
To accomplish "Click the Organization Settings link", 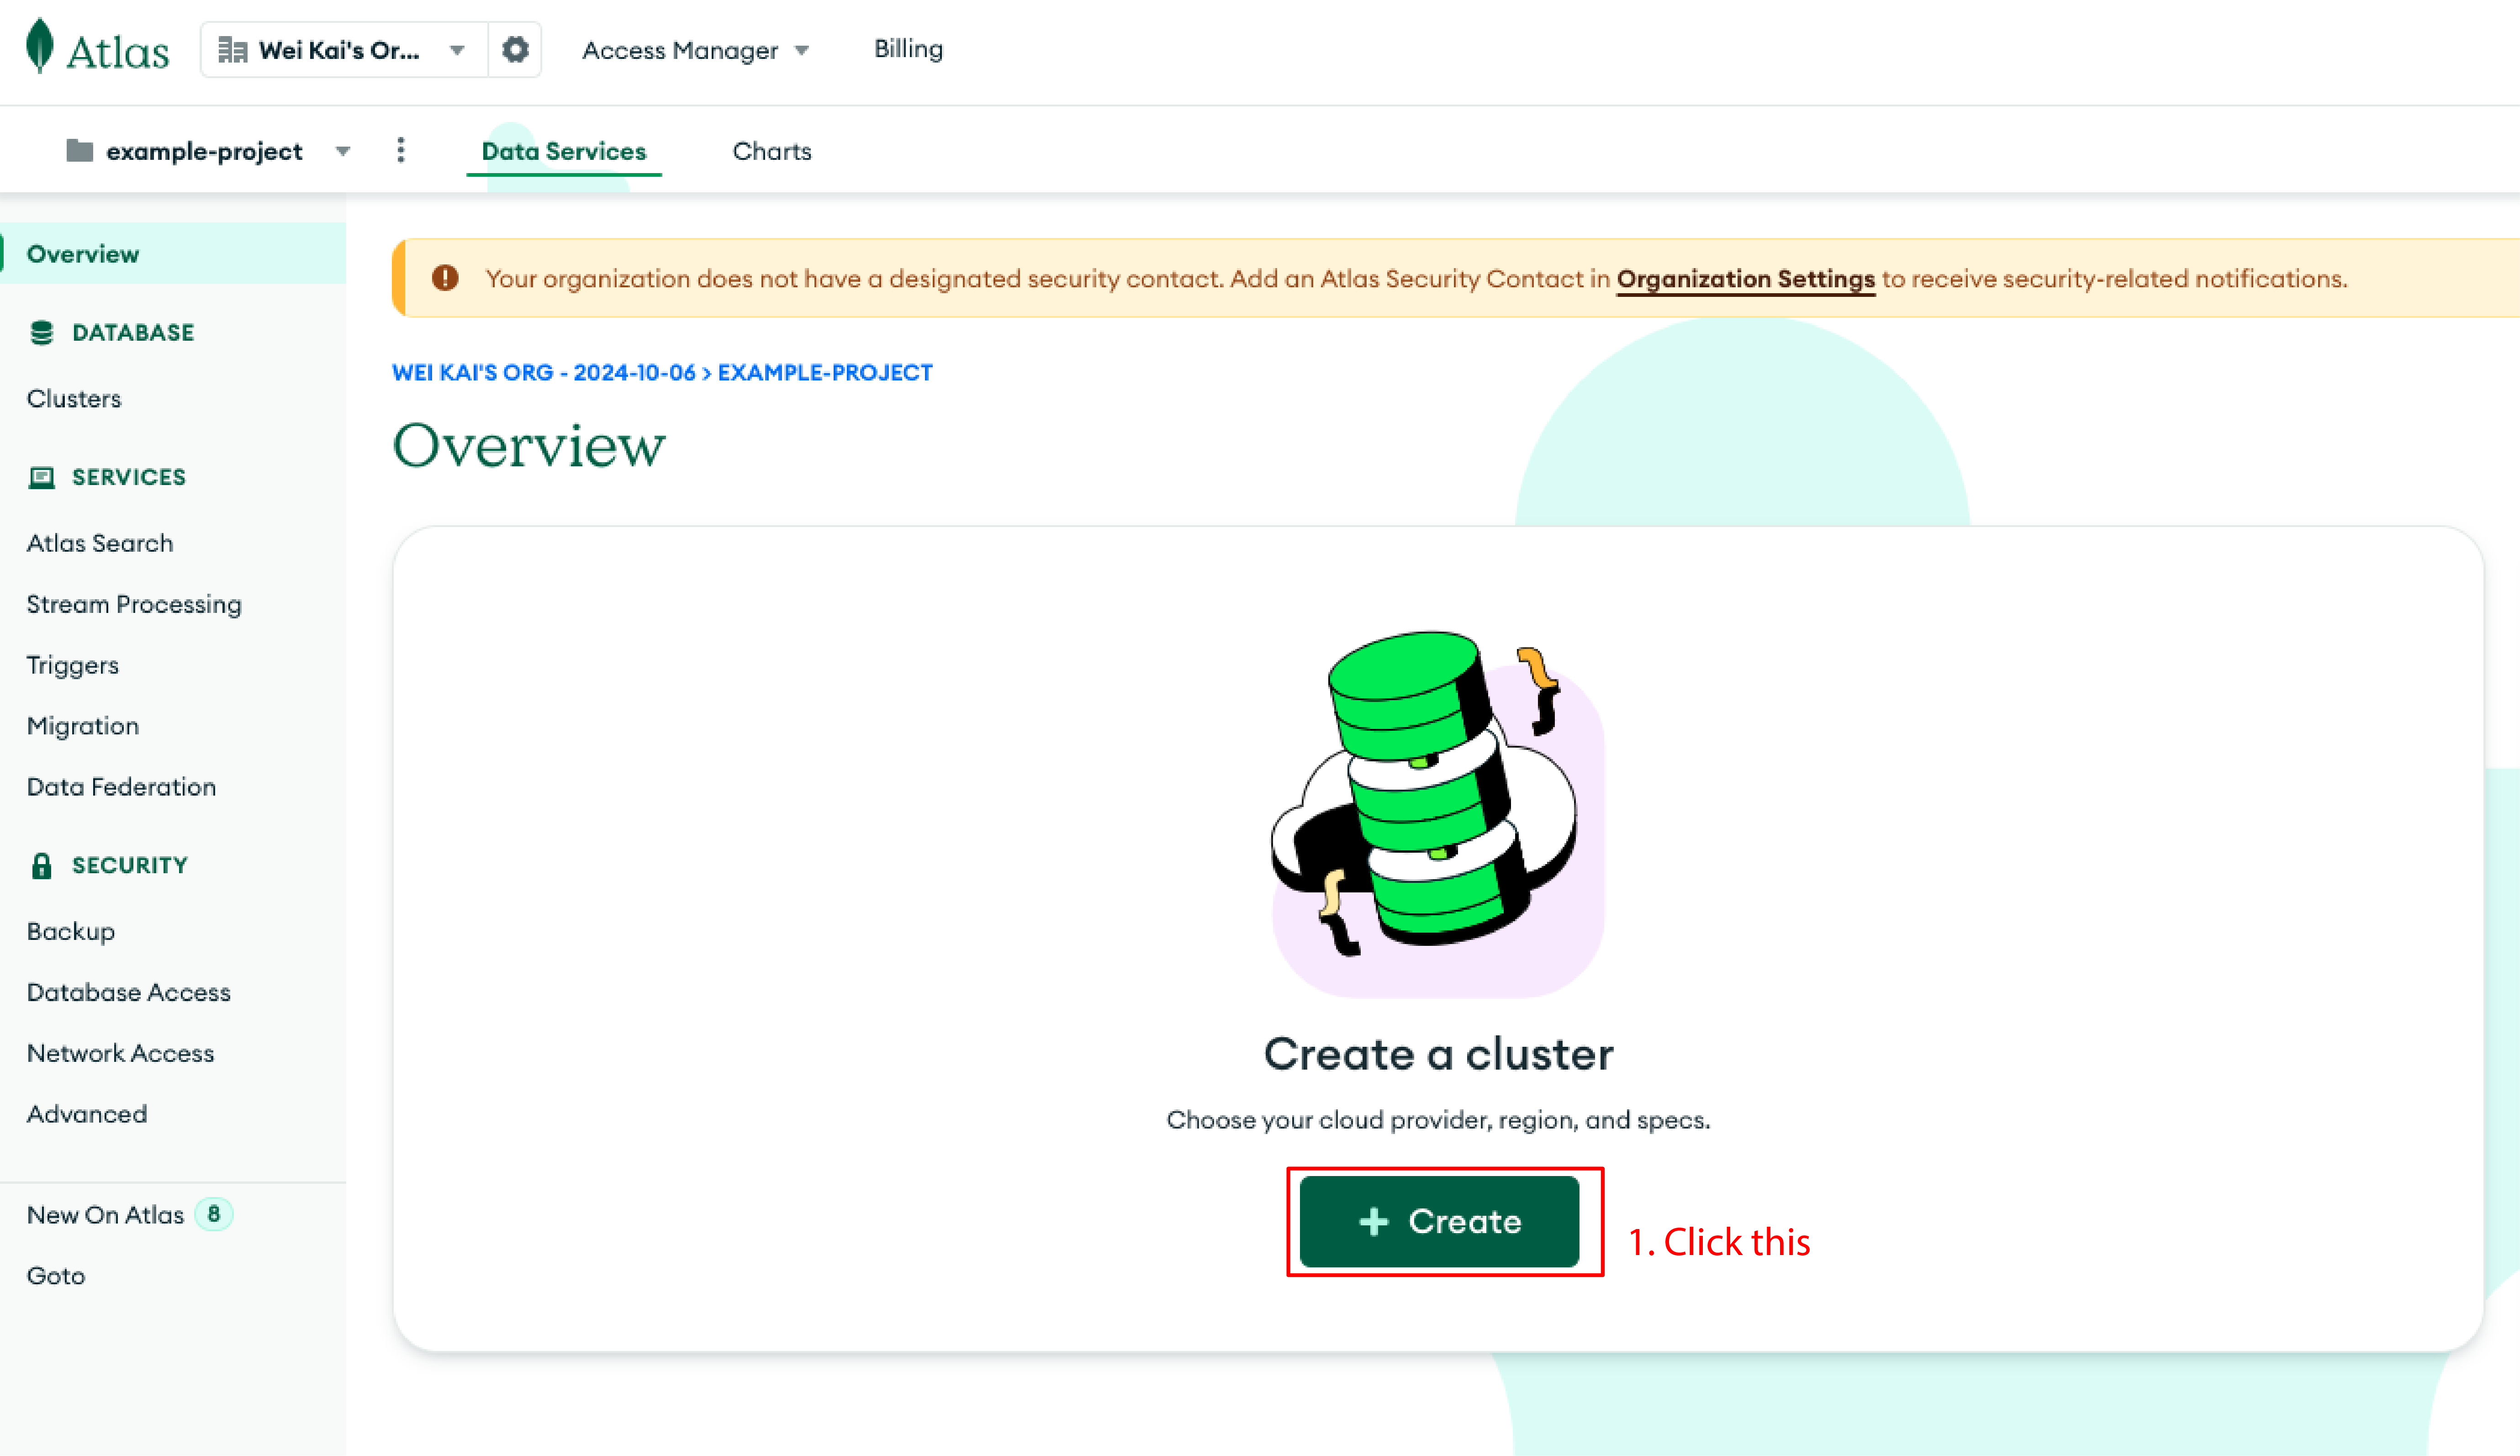I will pyautogui.click(x=1745, y=279).
